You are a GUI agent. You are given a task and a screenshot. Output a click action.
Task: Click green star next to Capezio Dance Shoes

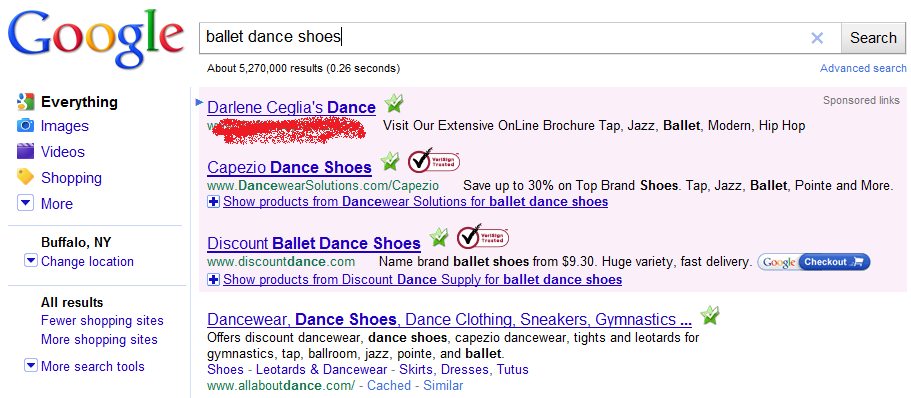[389, 161]
